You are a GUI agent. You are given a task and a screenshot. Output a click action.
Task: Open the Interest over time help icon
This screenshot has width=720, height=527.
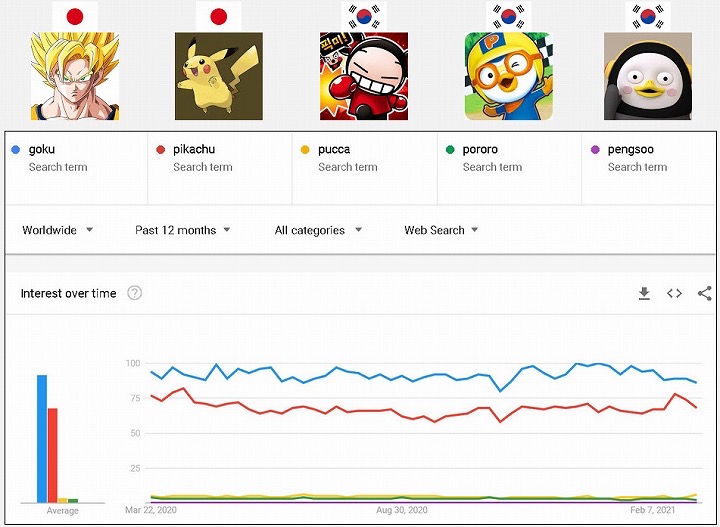pos(135,293)
